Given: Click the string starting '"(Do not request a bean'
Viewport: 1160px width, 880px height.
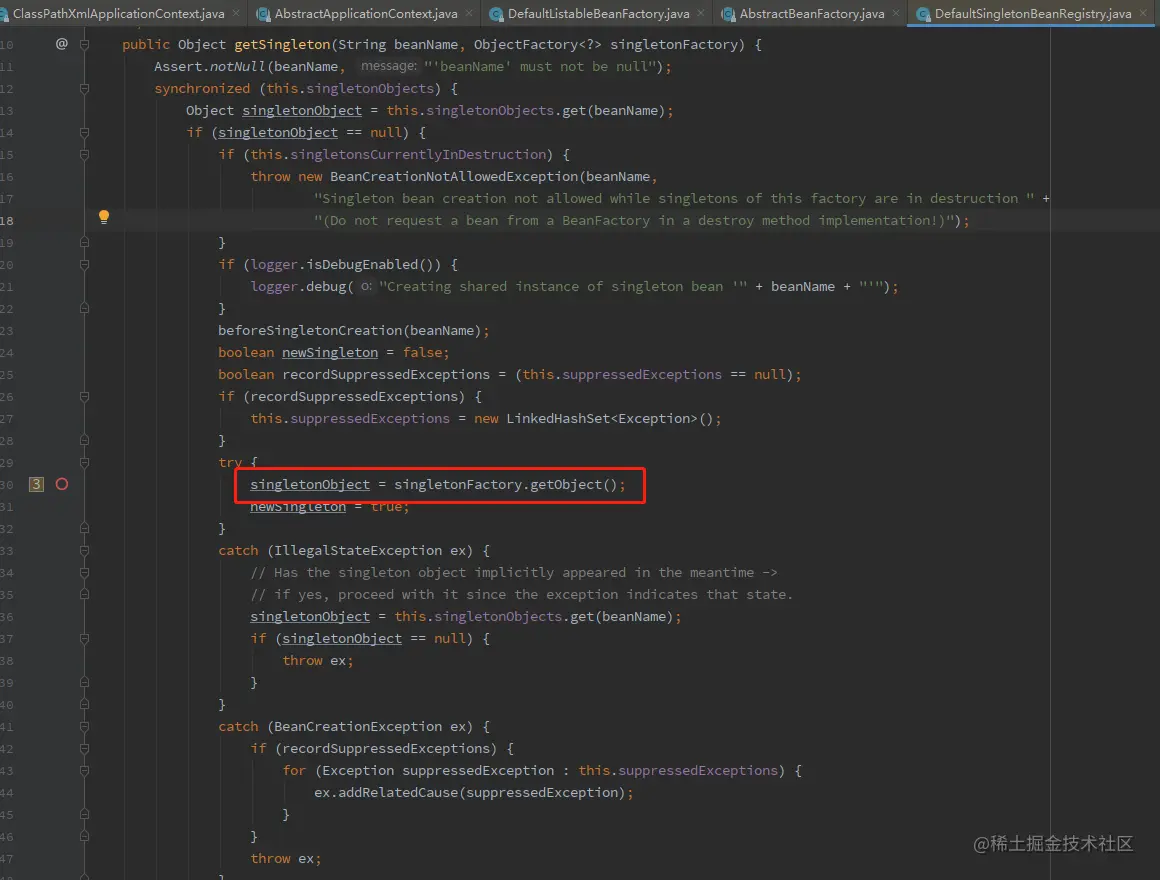Looking at the screenshot, I should point(633,220).
